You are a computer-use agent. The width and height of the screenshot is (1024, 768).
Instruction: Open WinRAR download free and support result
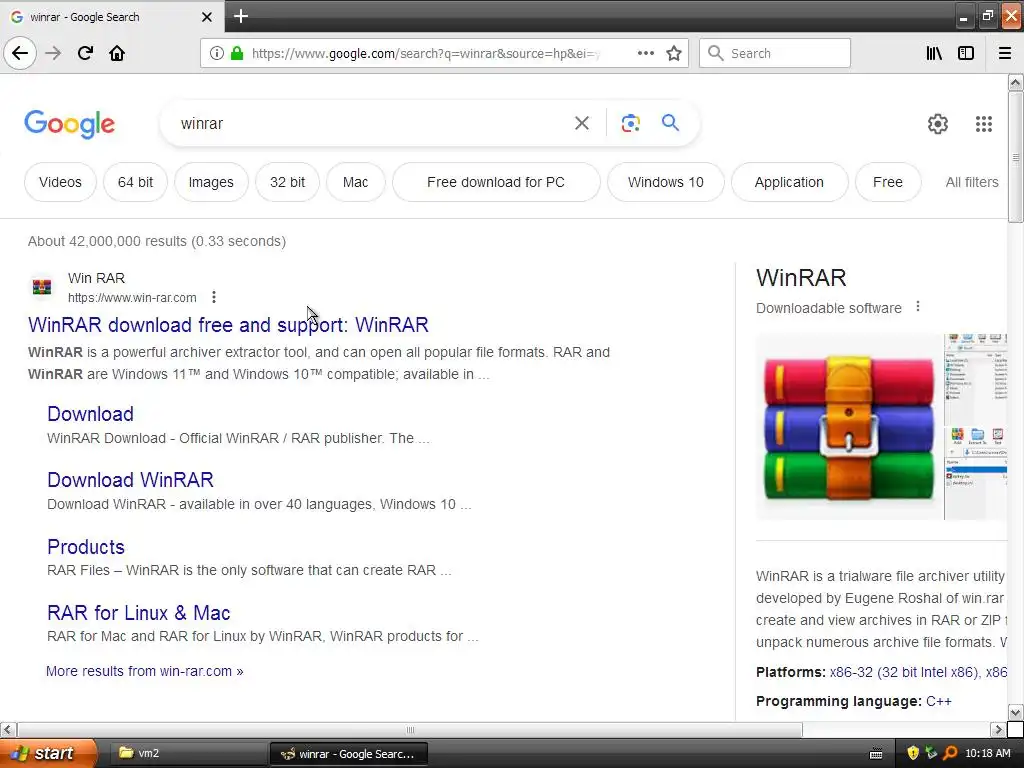point(229,325)
